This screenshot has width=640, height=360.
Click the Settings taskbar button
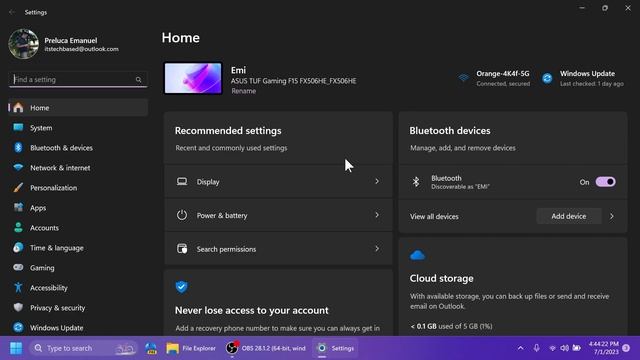tap(336, 348)
